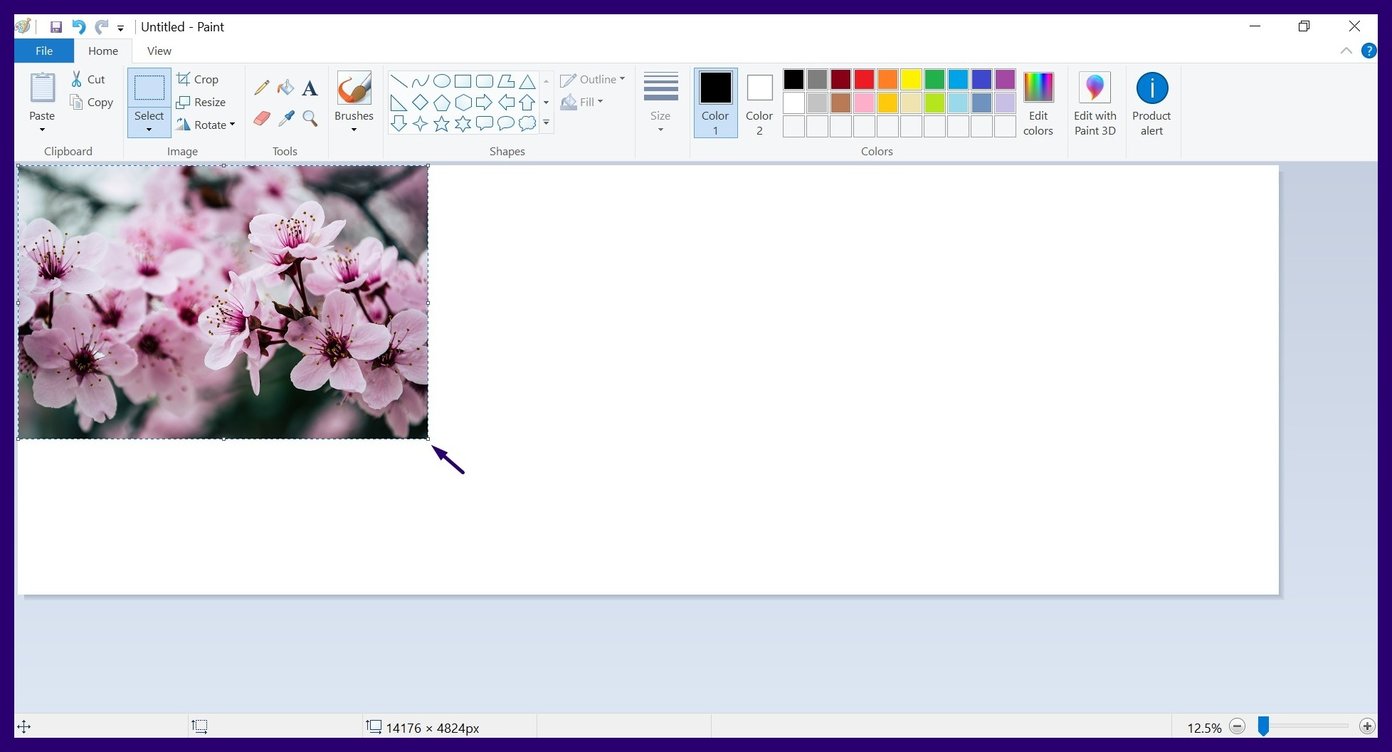The width and height of the screenshot is (1392, 752).
Task: Launch Edit with Paint 3D
Action: [x=1094, y=100]
